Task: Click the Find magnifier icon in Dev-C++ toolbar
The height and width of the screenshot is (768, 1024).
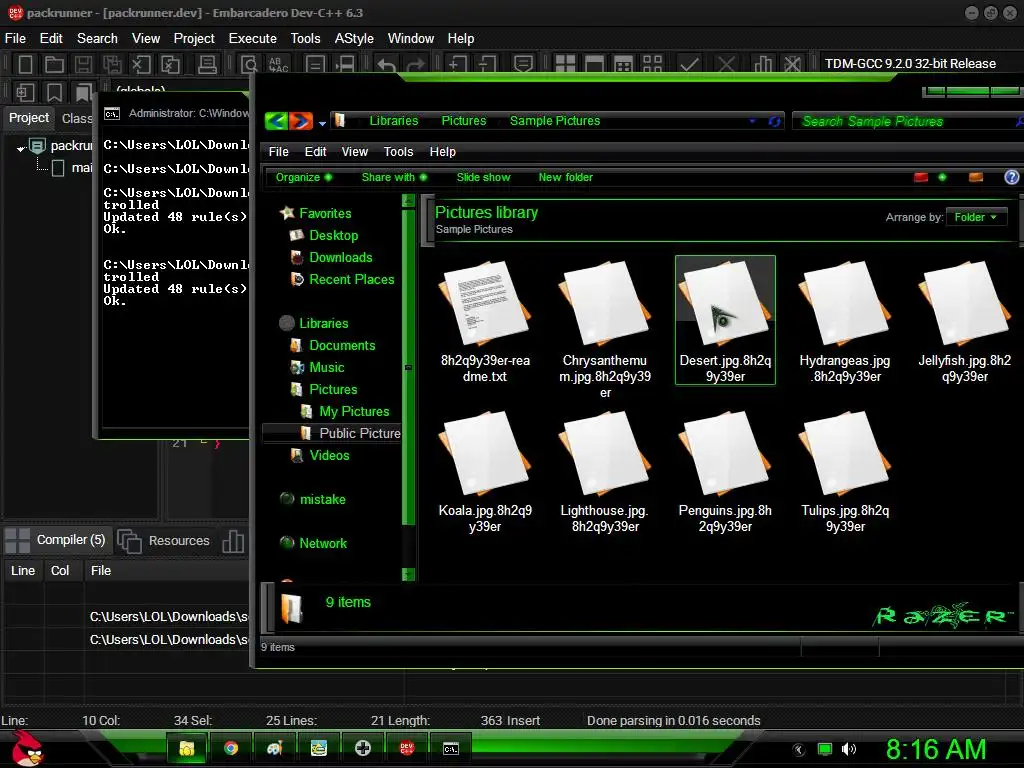Action: tap(249, 64)
